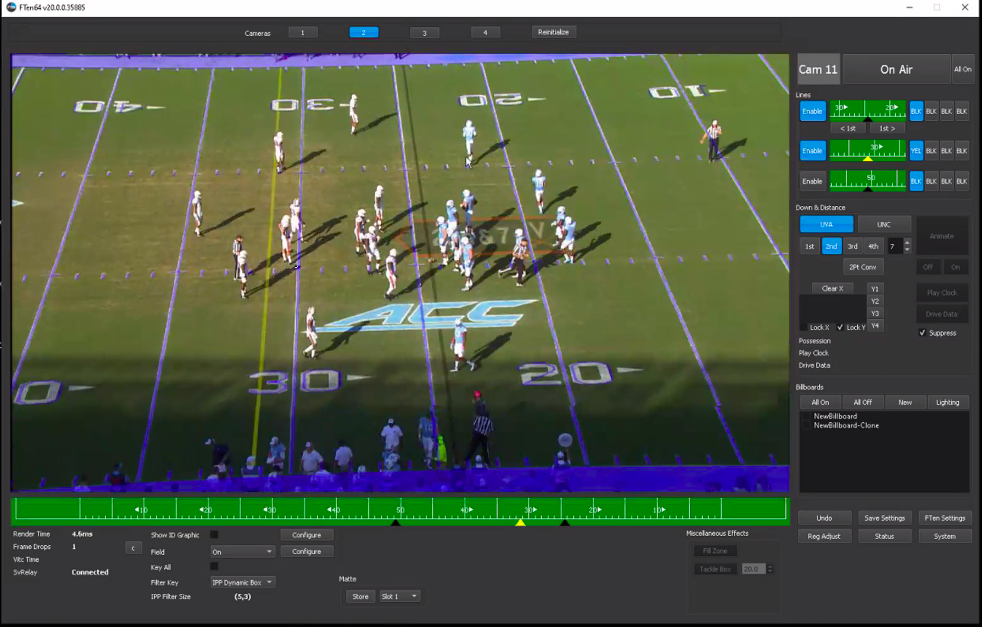
Task: Click the 2Pt Conv button
Action: pyautogui.click(x=862, y=267)
